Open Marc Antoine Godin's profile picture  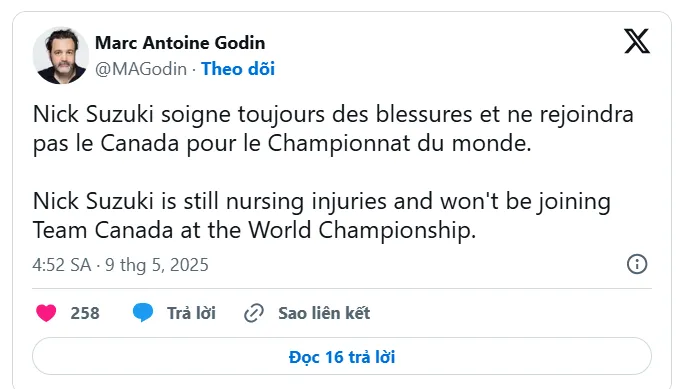click(60, 56)
